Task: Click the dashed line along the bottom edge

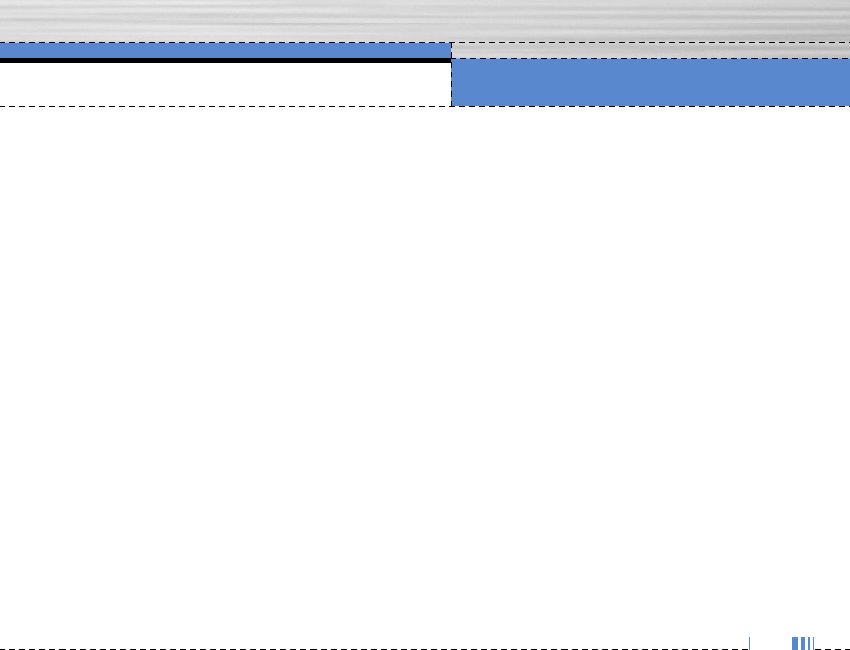Action: point(374,649)
